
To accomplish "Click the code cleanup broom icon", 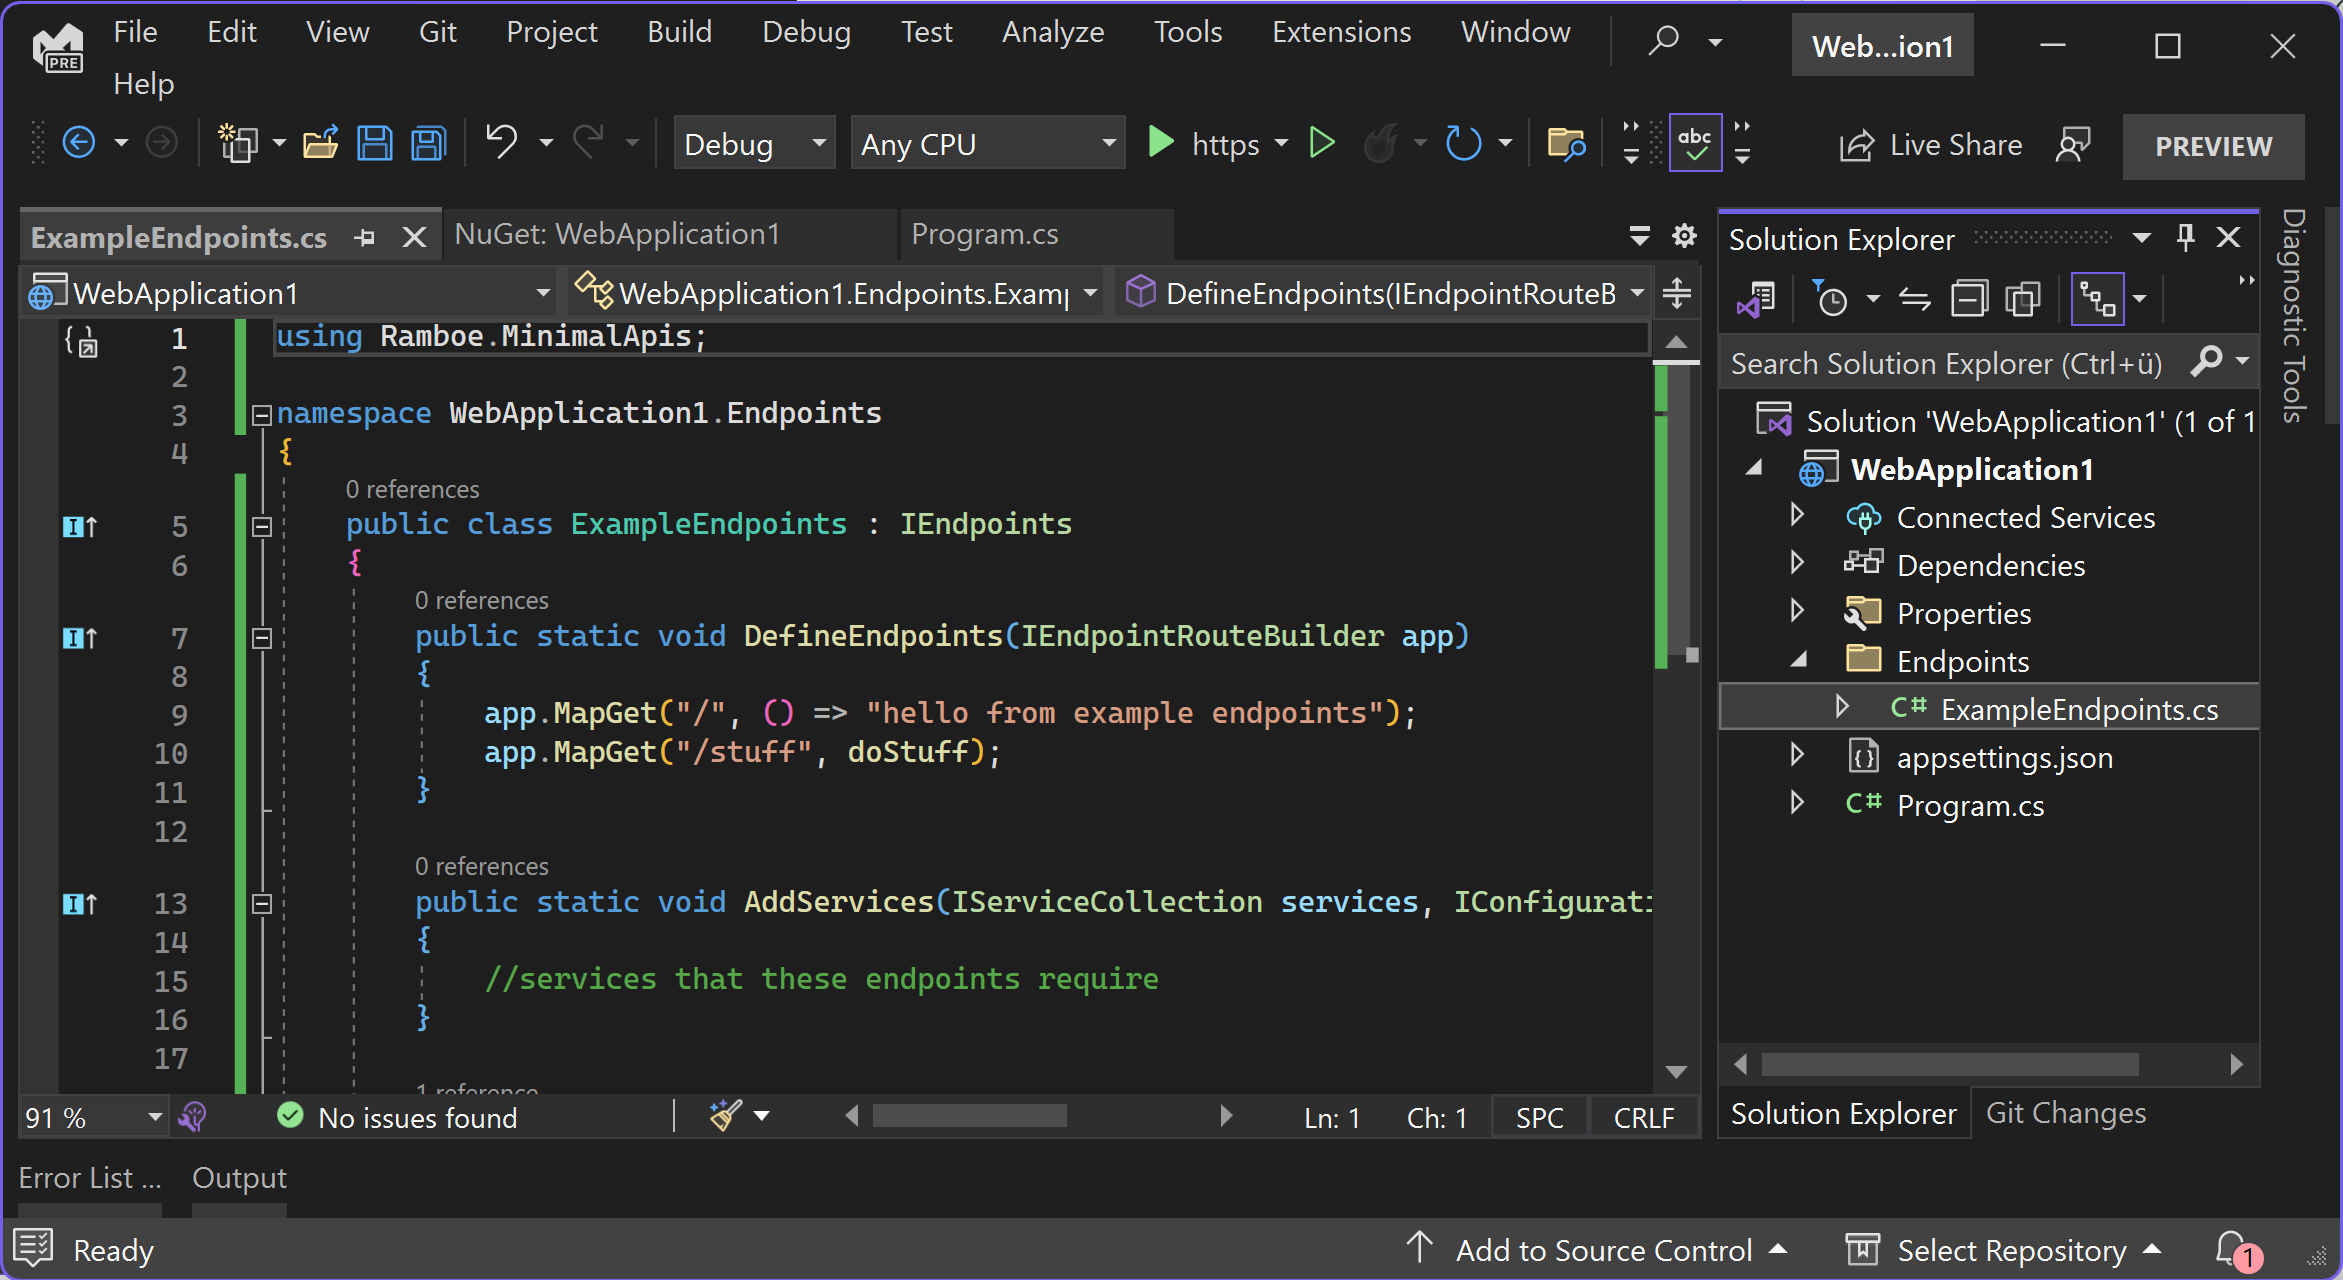I will coord(725,1115).
